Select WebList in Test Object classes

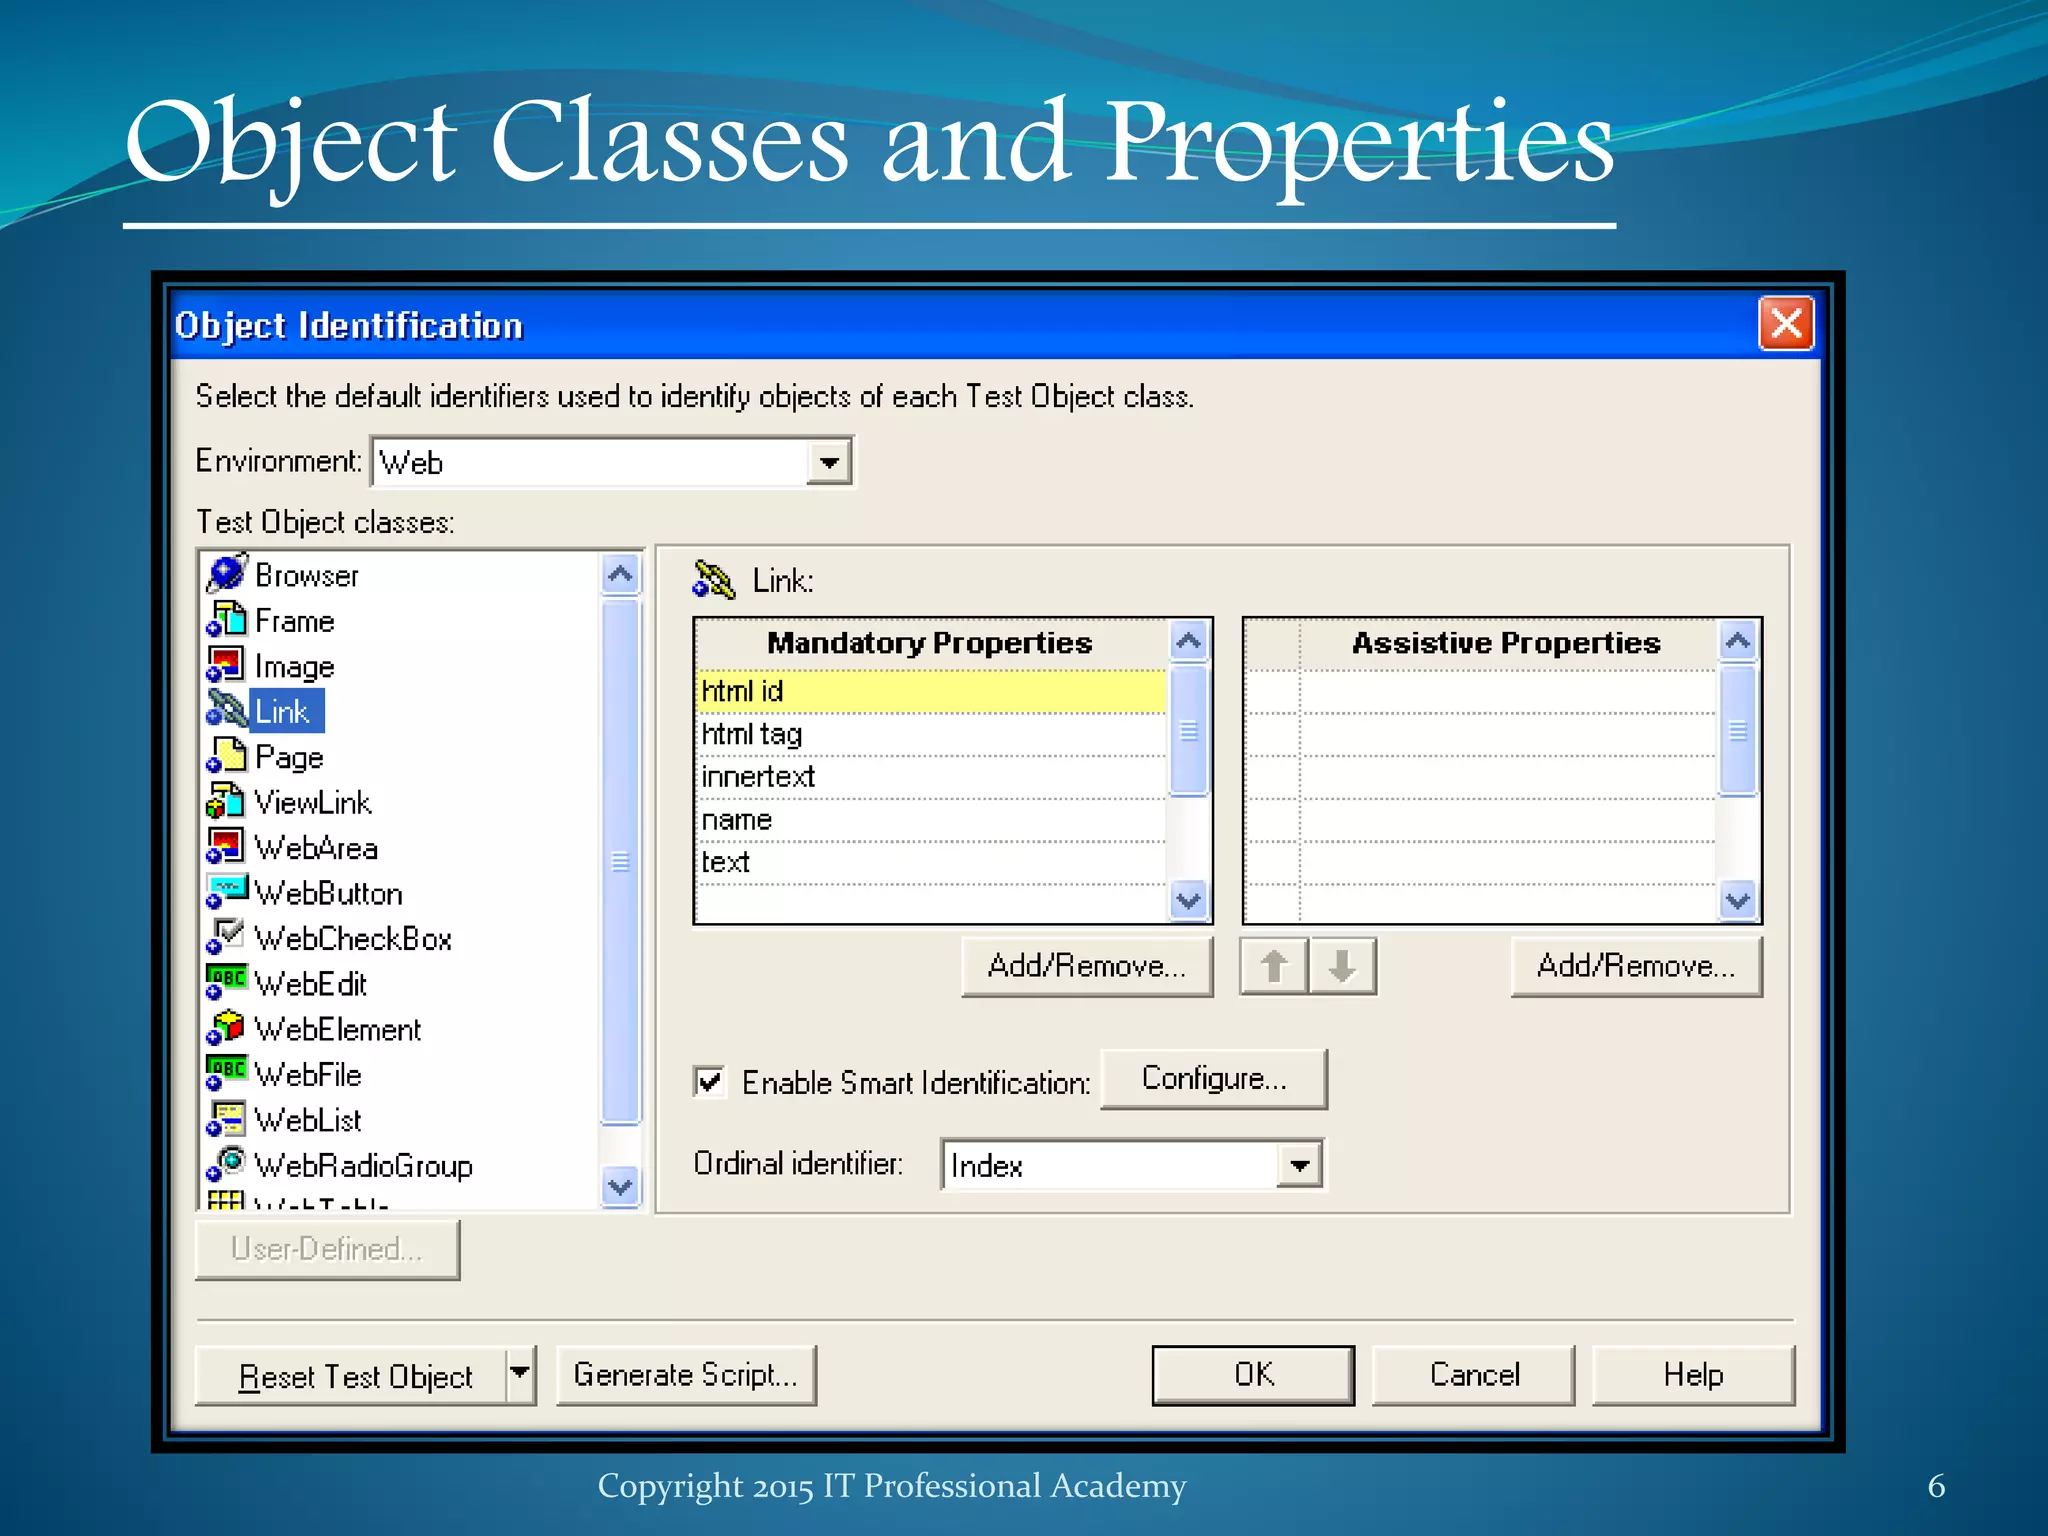point(308,1120)
